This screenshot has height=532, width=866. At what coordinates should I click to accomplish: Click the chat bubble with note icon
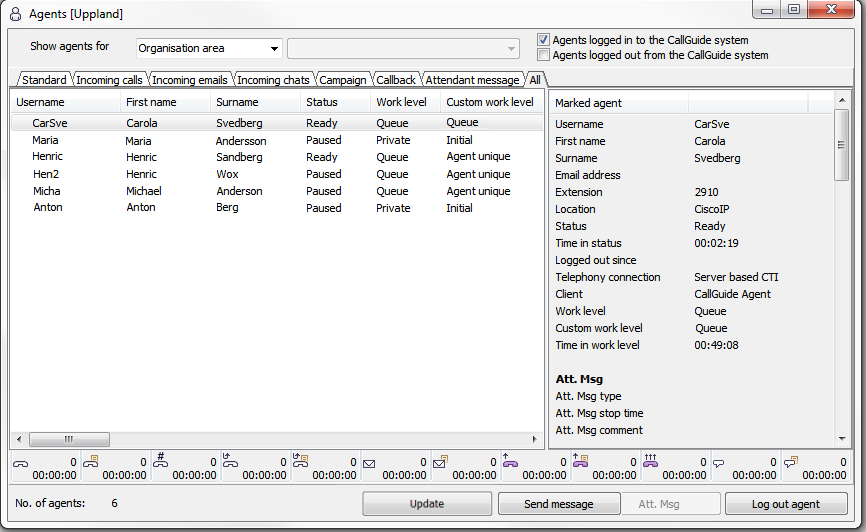coord(790,462)
